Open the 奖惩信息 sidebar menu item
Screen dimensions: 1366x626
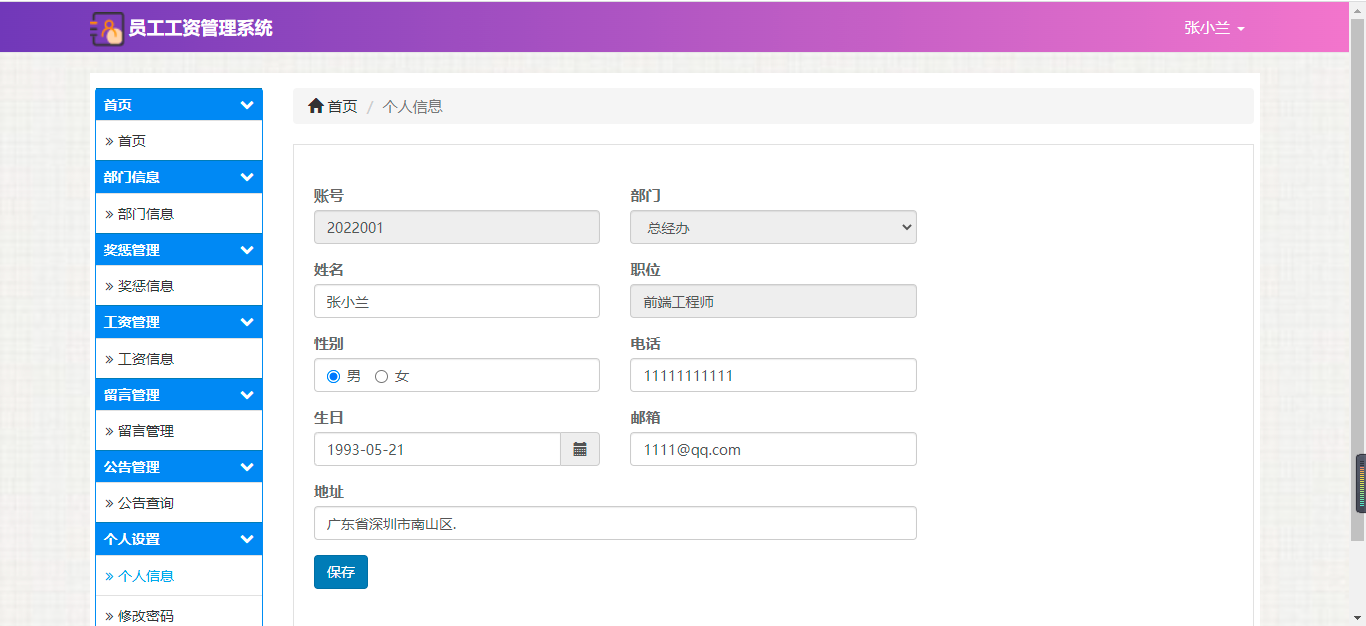(x=179, y=286)
